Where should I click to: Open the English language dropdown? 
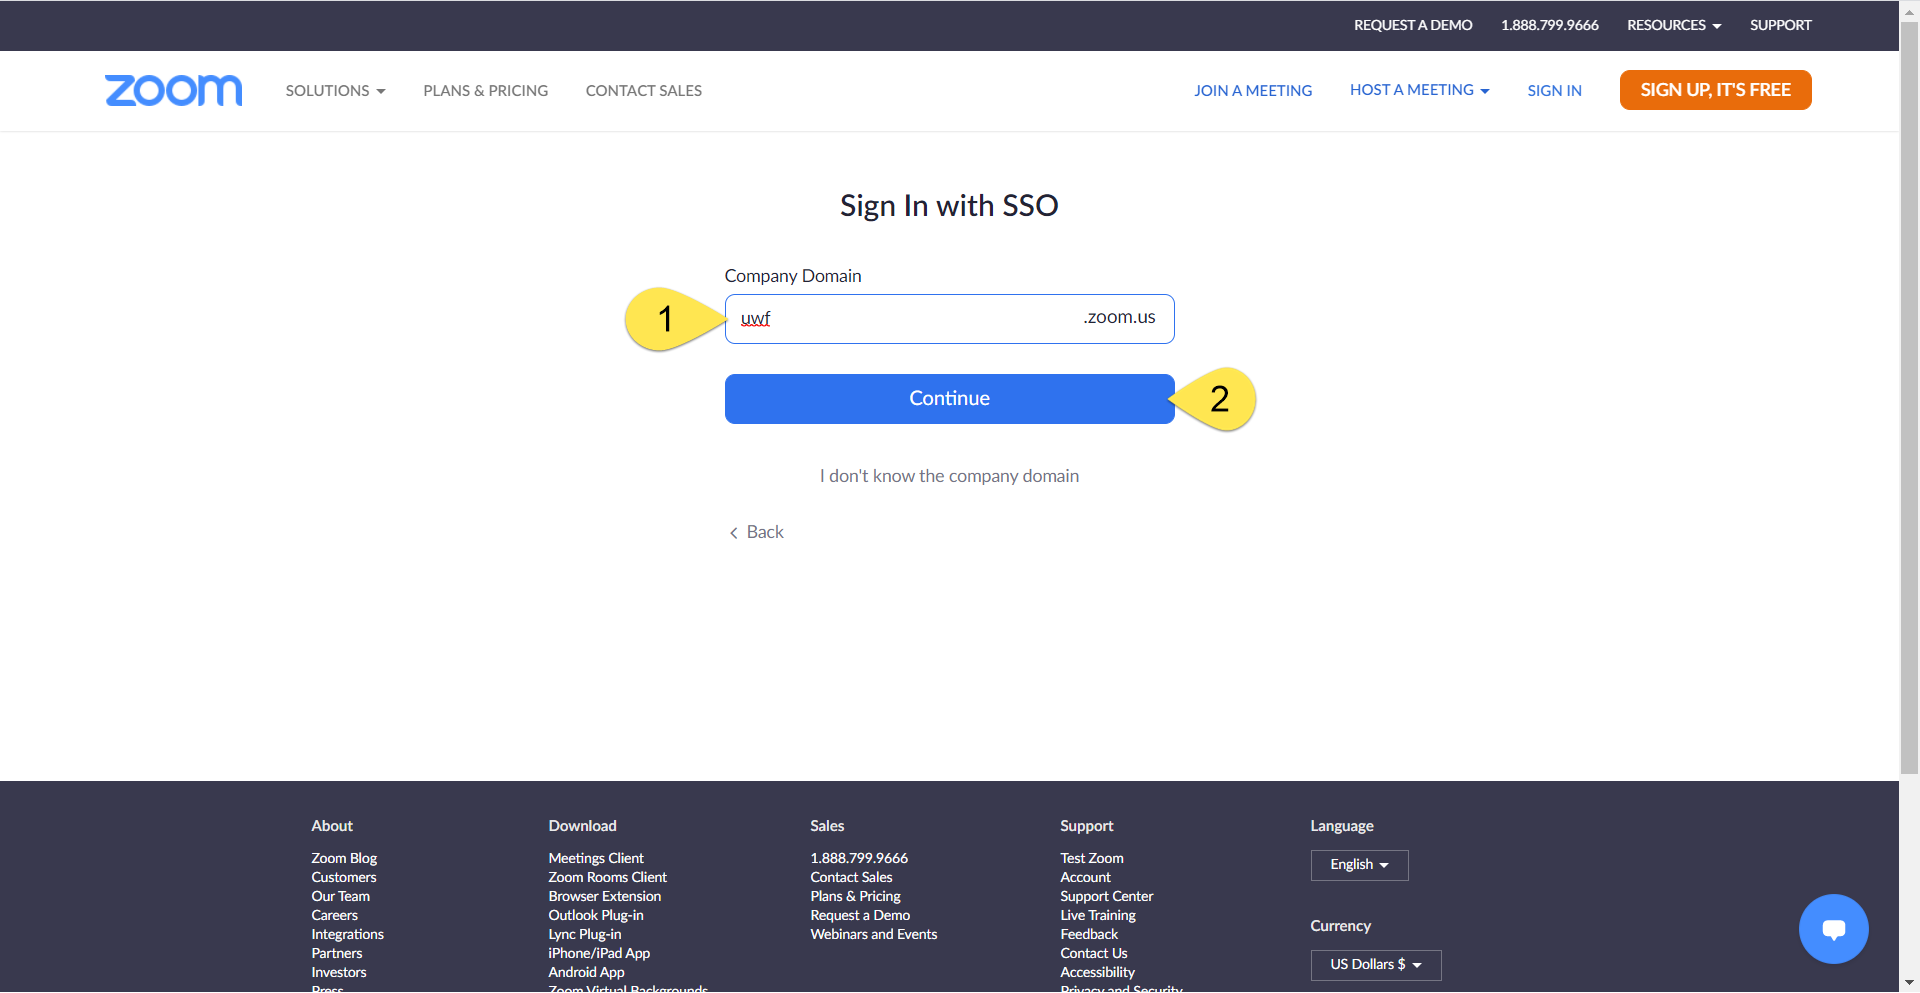click(x=1359, y=865)
